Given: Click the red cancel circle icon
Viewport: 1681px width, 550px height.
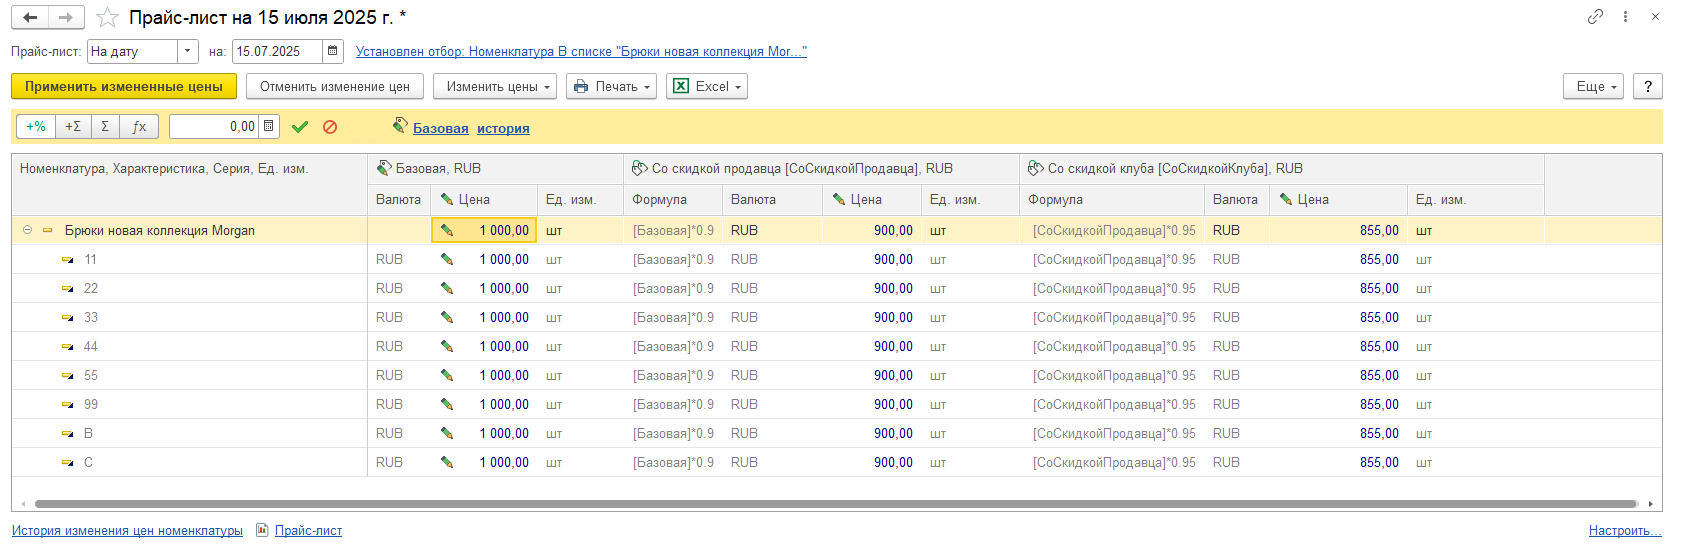Looking at the screenshot, I should point(330,127).
